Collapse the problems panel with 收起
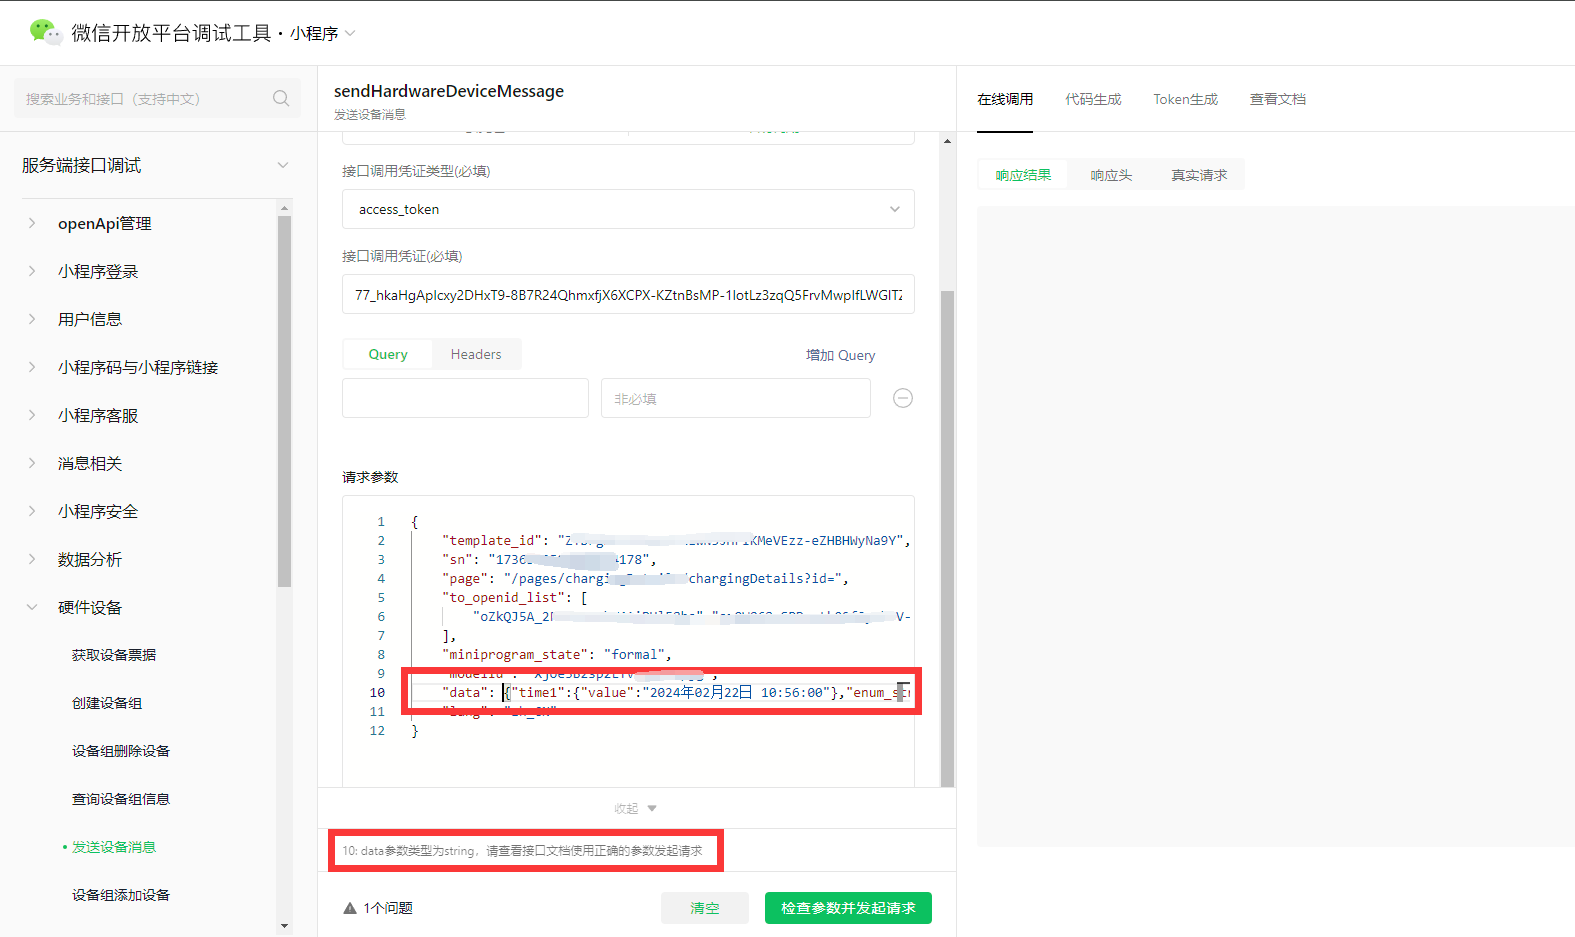This screenshot has width=1575, height=937. [635, 808]
